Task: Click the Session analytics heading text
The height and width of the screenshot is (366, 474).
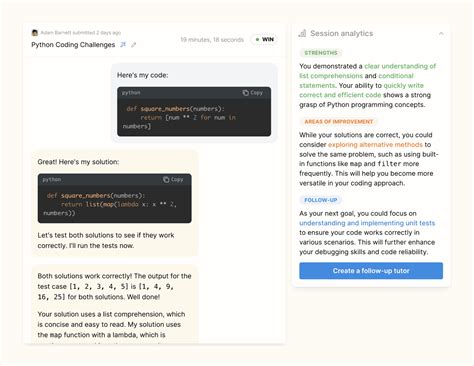Action: click(342, 33)
